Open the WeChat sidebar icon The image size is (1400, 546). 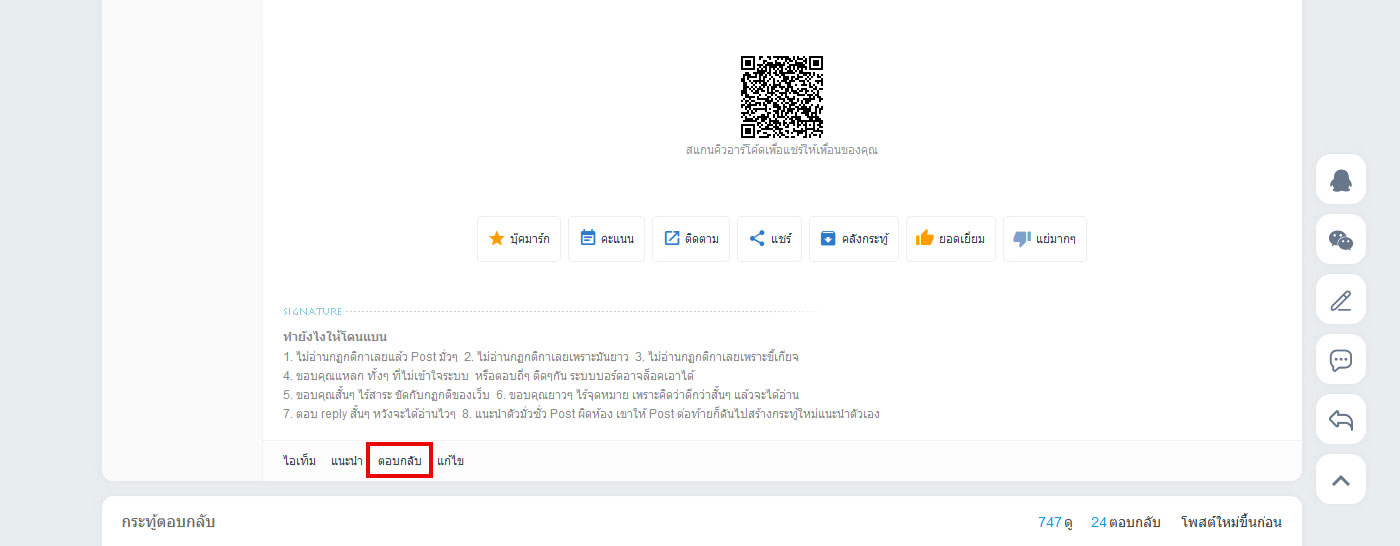[x=1341, y=240]
